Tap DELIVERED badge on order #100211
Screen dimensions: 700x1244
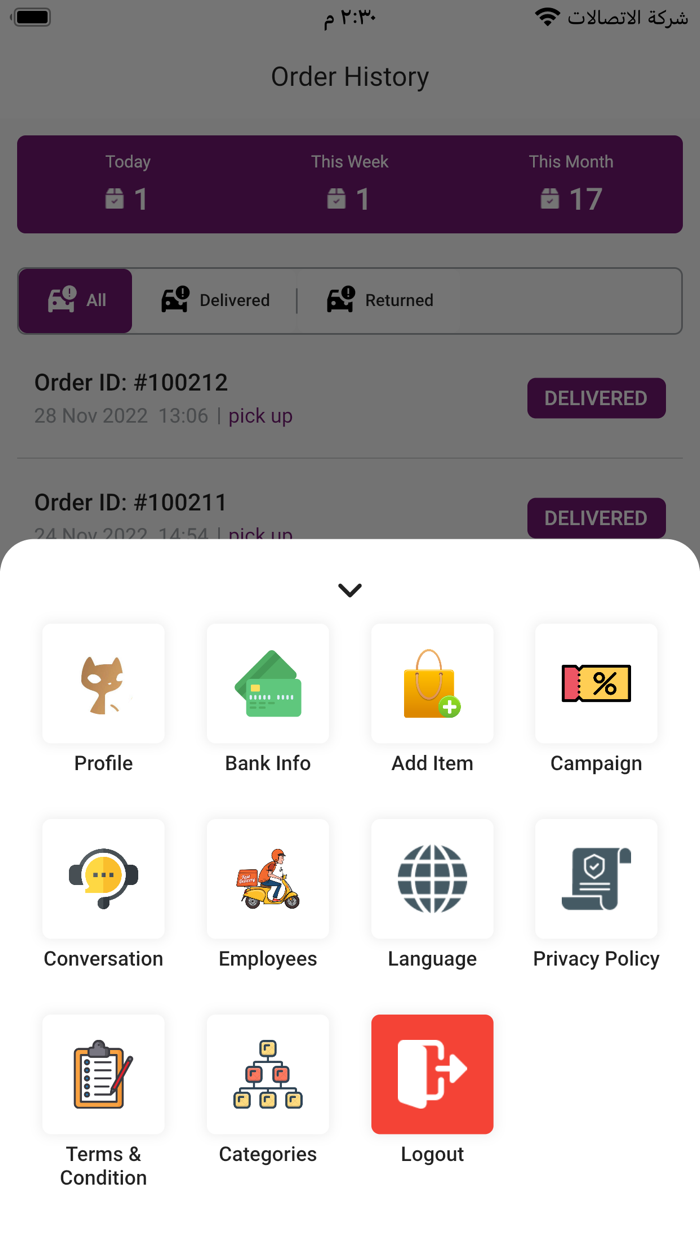tap(596, 518)
